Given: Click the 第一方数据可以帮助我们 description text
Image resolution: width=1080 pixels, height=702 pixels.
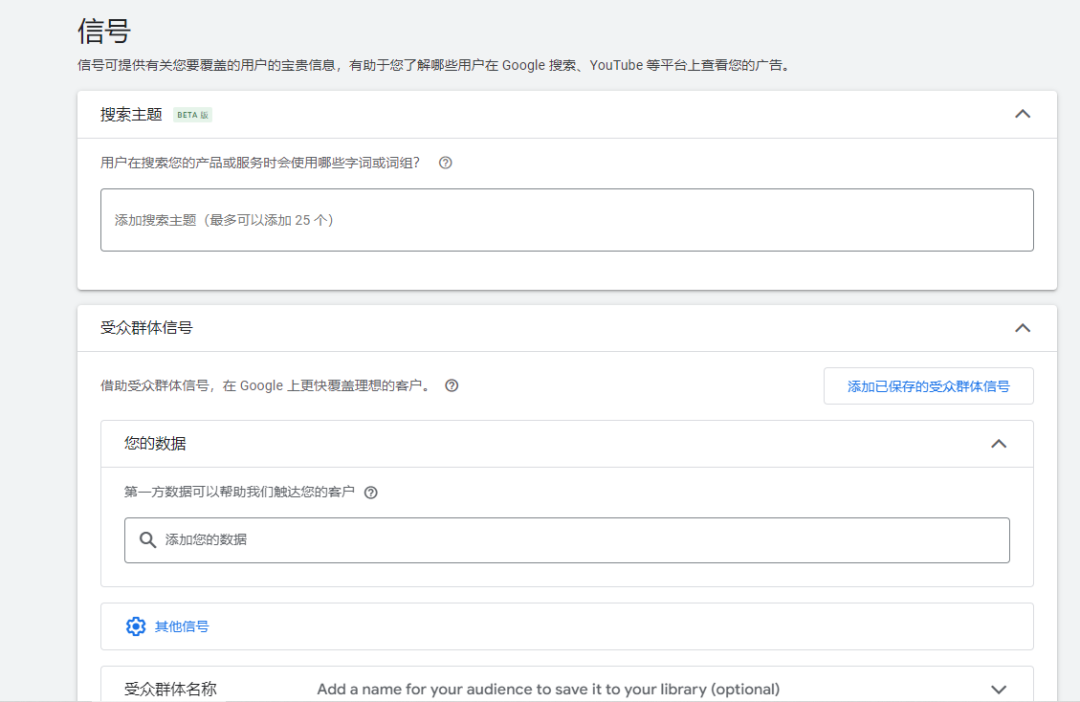Looking at the screenshot, I should tap(239, 492).
